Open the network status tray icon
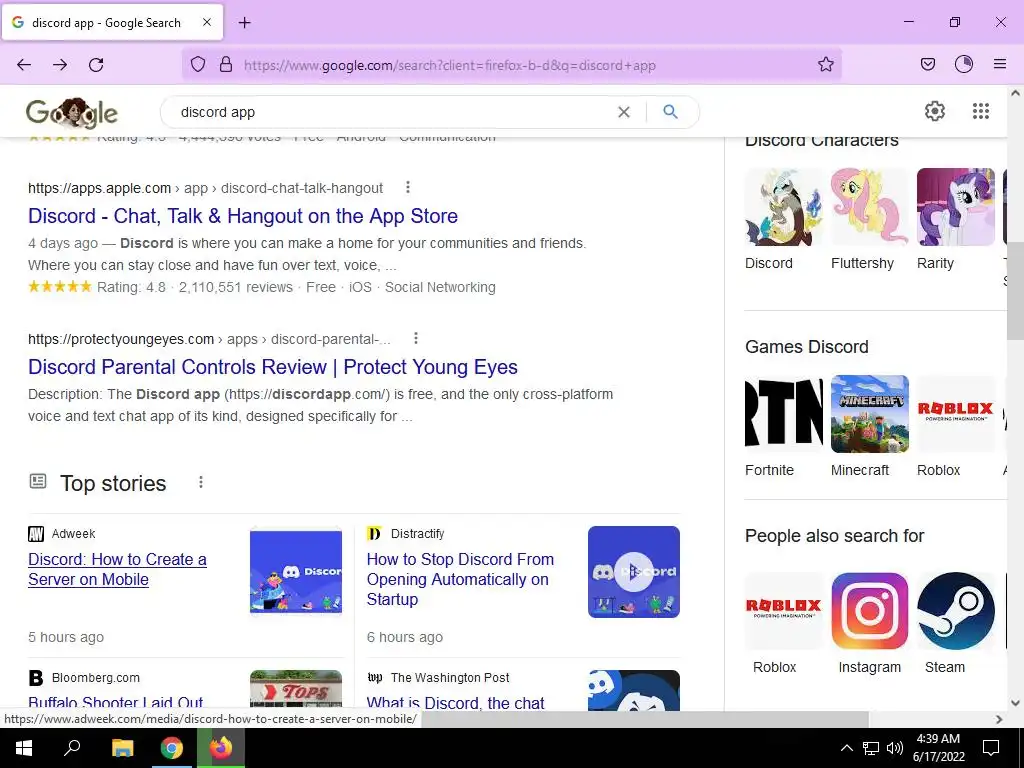This screenshot has height=768, width=1024. 871,748
